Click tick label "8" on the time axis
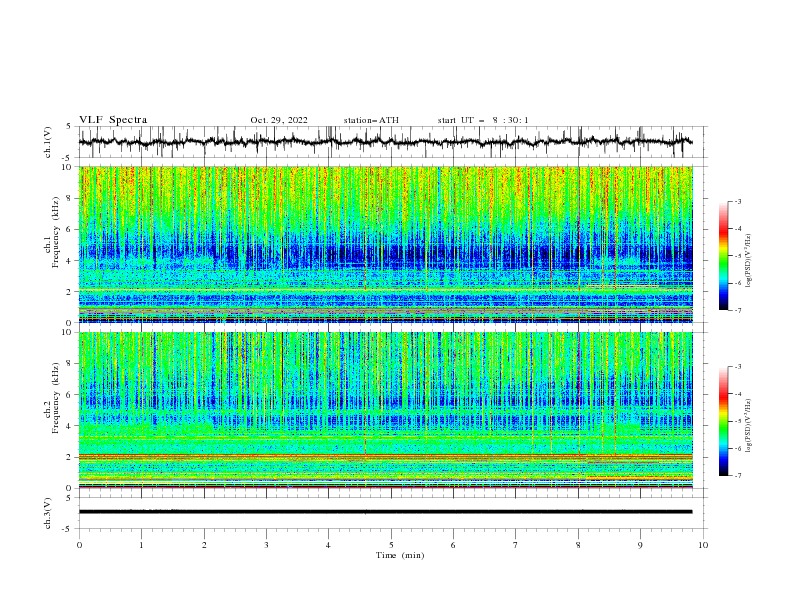 (x=578, y=545)
